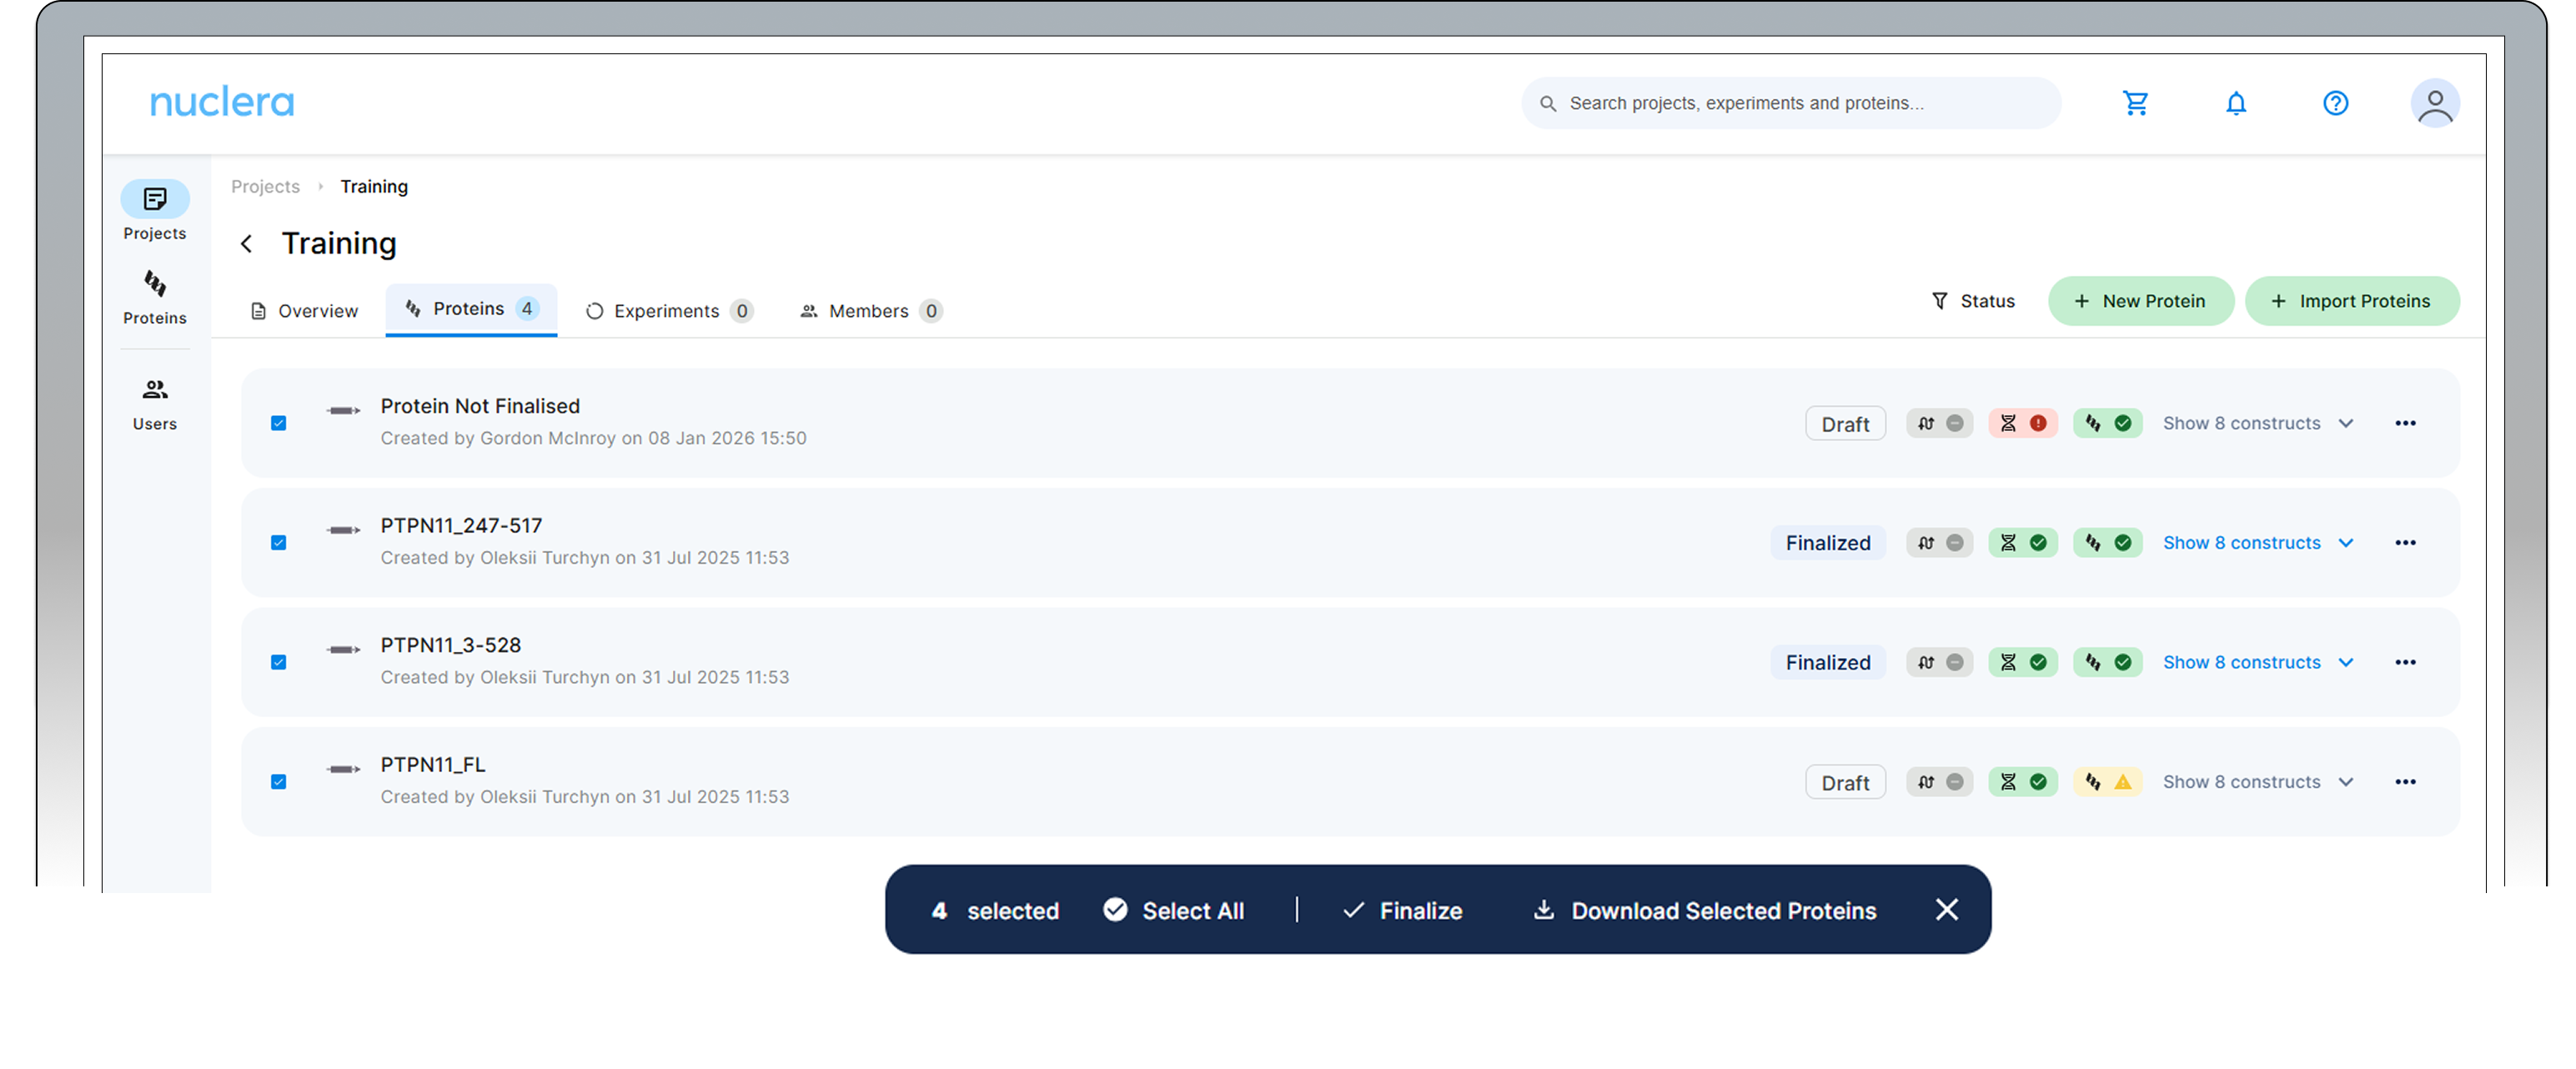Screen dimensions: 2576x1069
Task: Click the back arrow beside Training
Action: 247,244
